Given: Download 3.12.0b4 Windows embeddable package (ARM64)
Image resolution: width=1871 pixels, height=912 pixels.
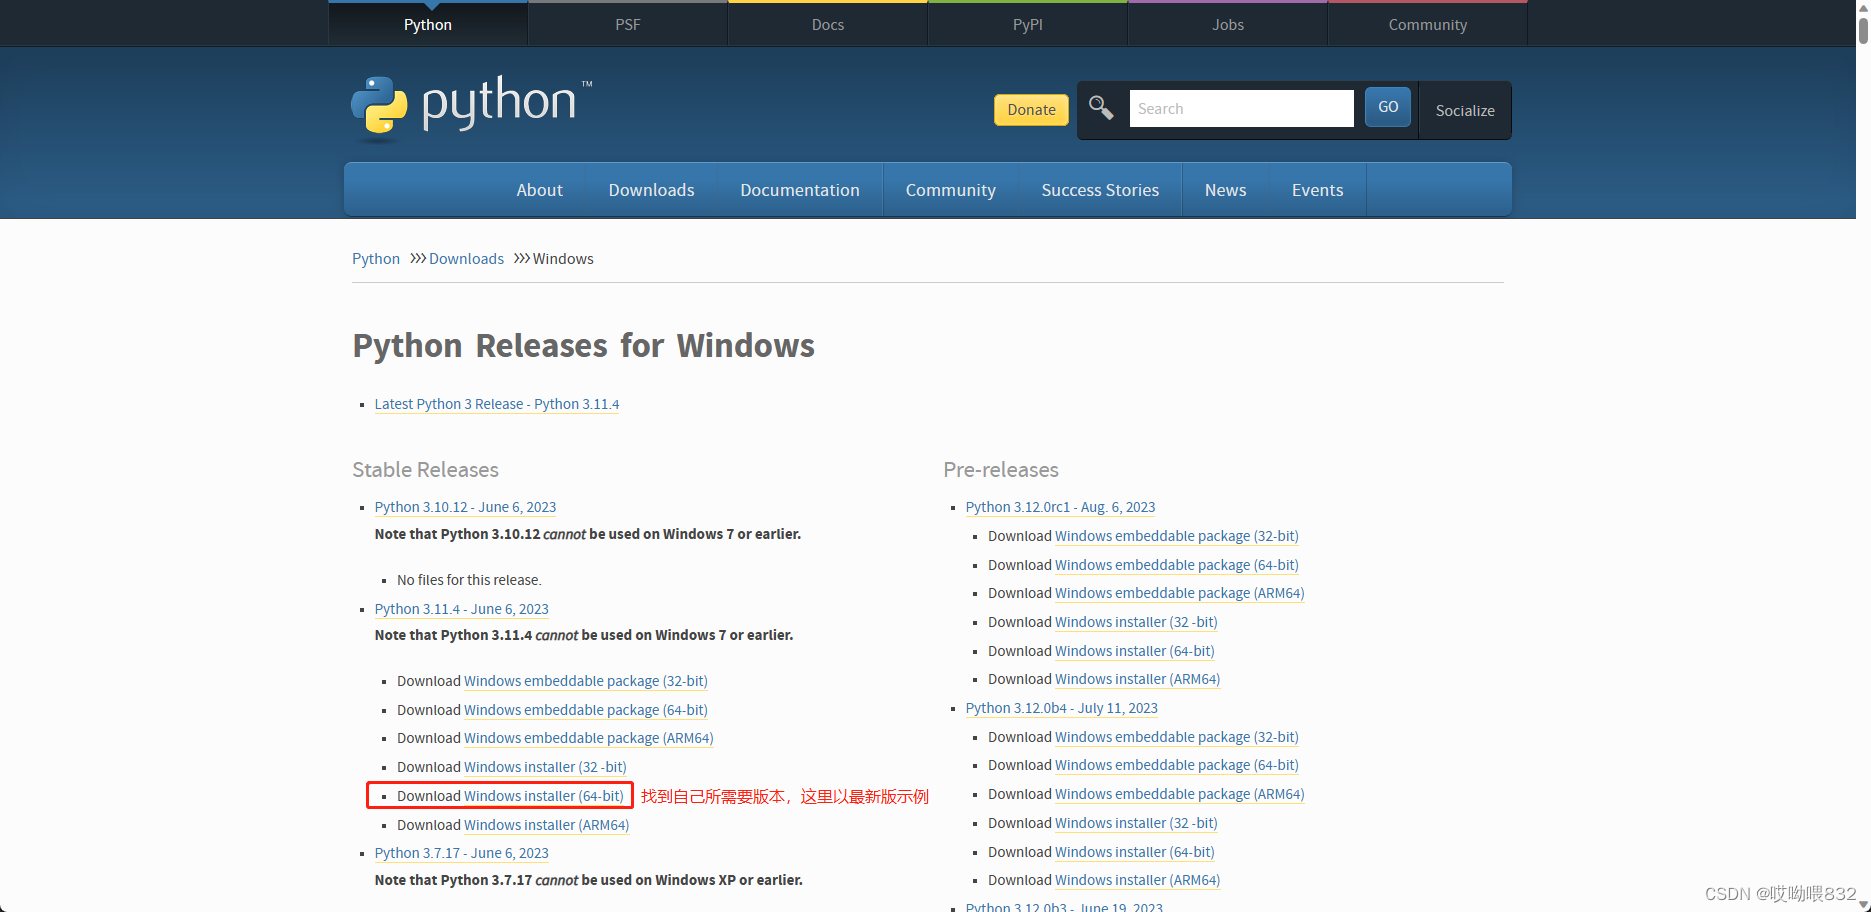Looking at the screenshot, I should [x=1180, y=794].
